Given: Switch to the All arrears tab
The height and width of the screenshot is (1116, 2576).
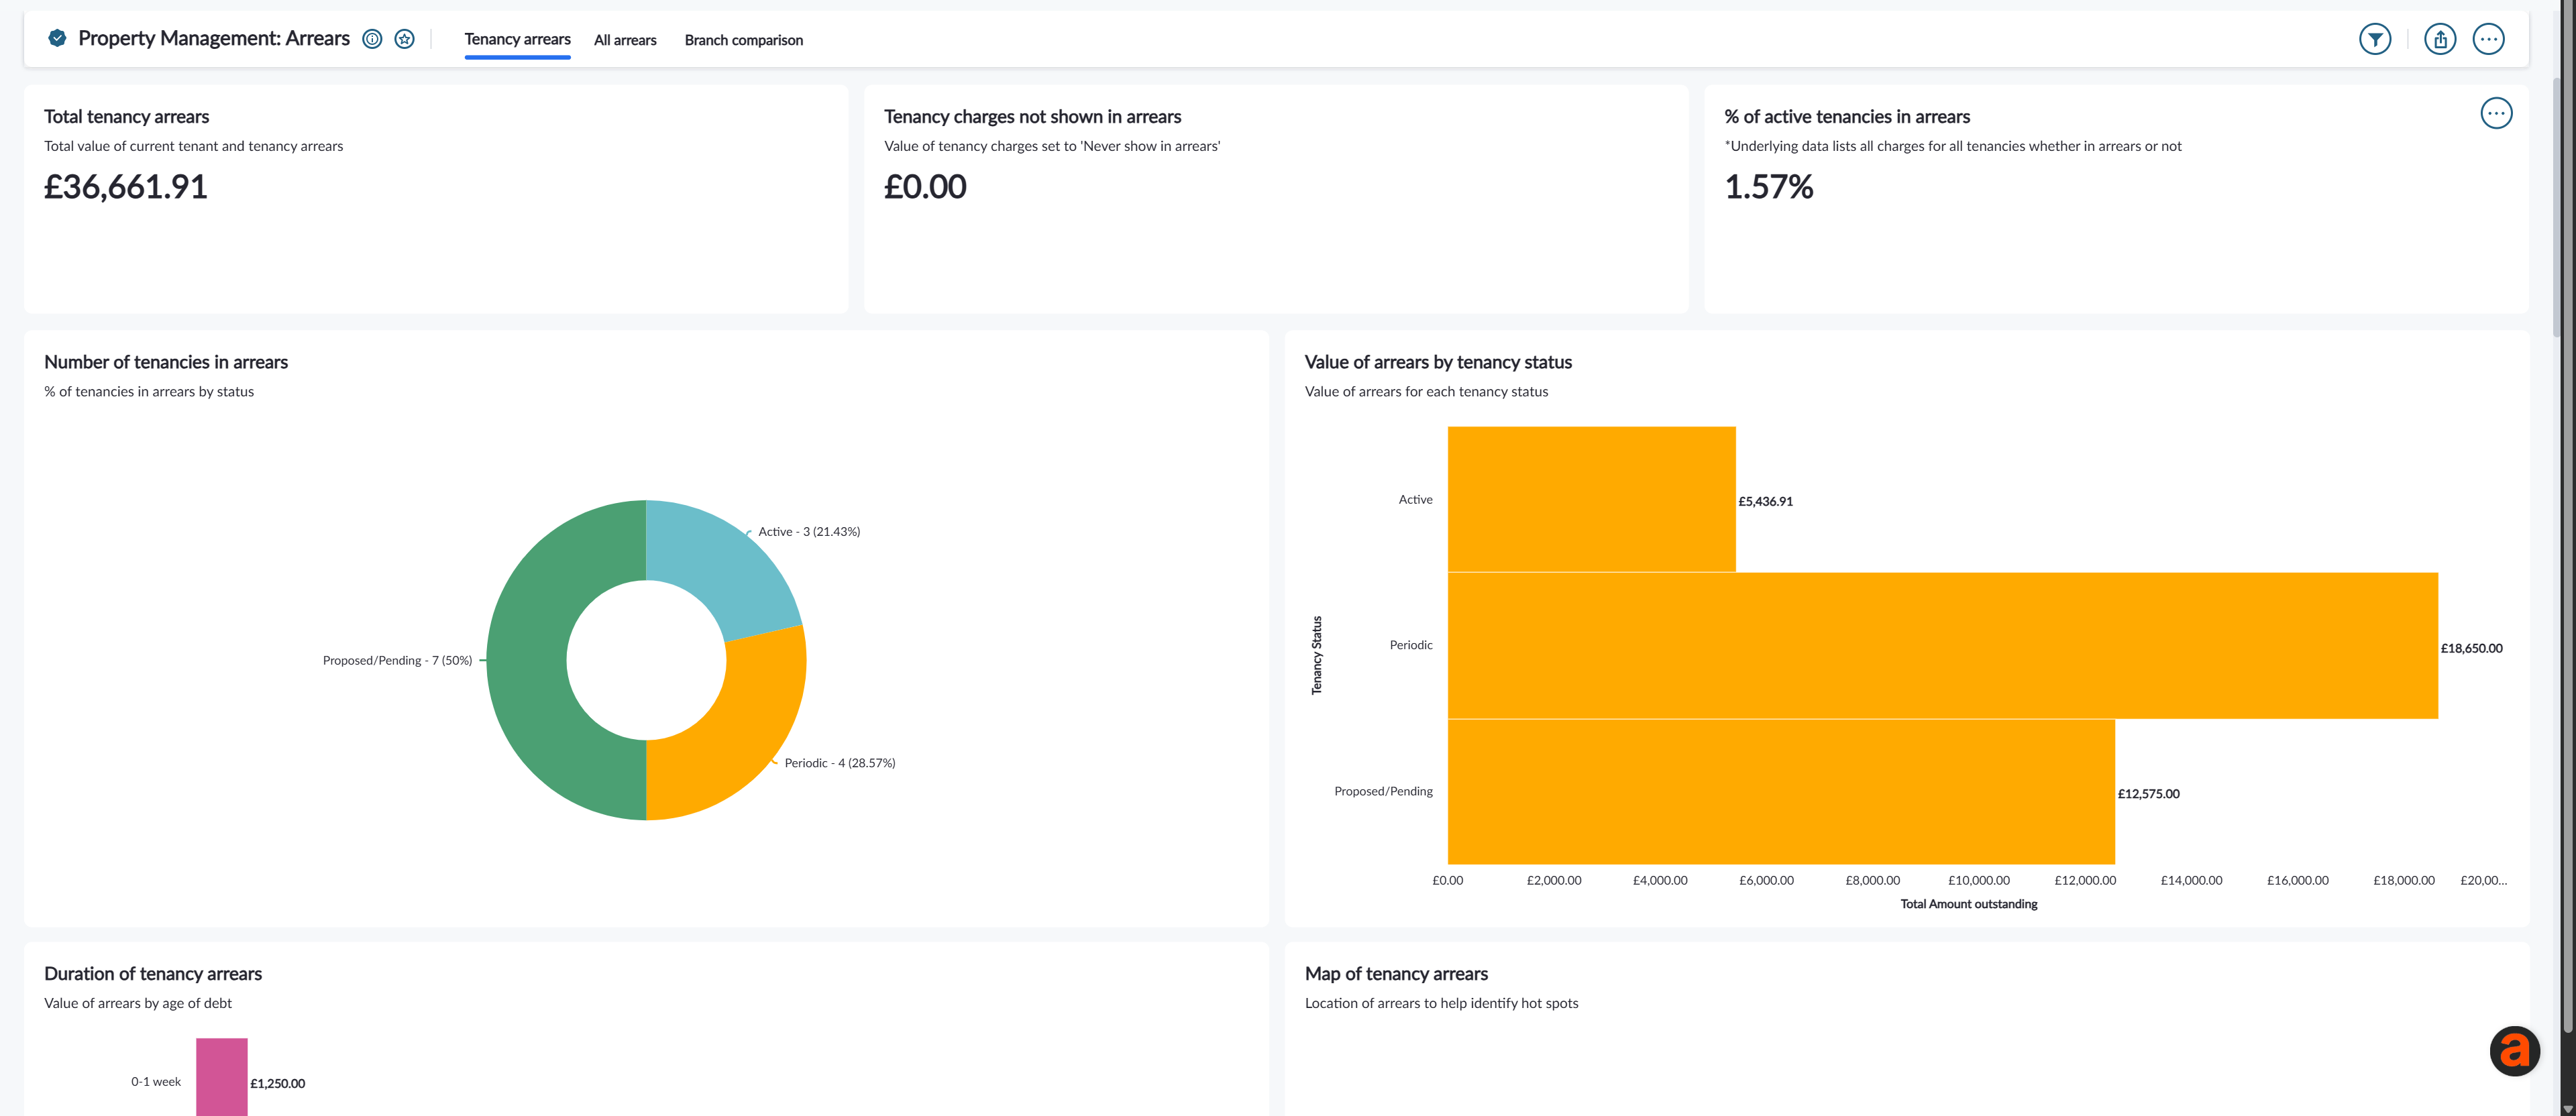Looking at the screenshot, I should (x=625, y=40).
